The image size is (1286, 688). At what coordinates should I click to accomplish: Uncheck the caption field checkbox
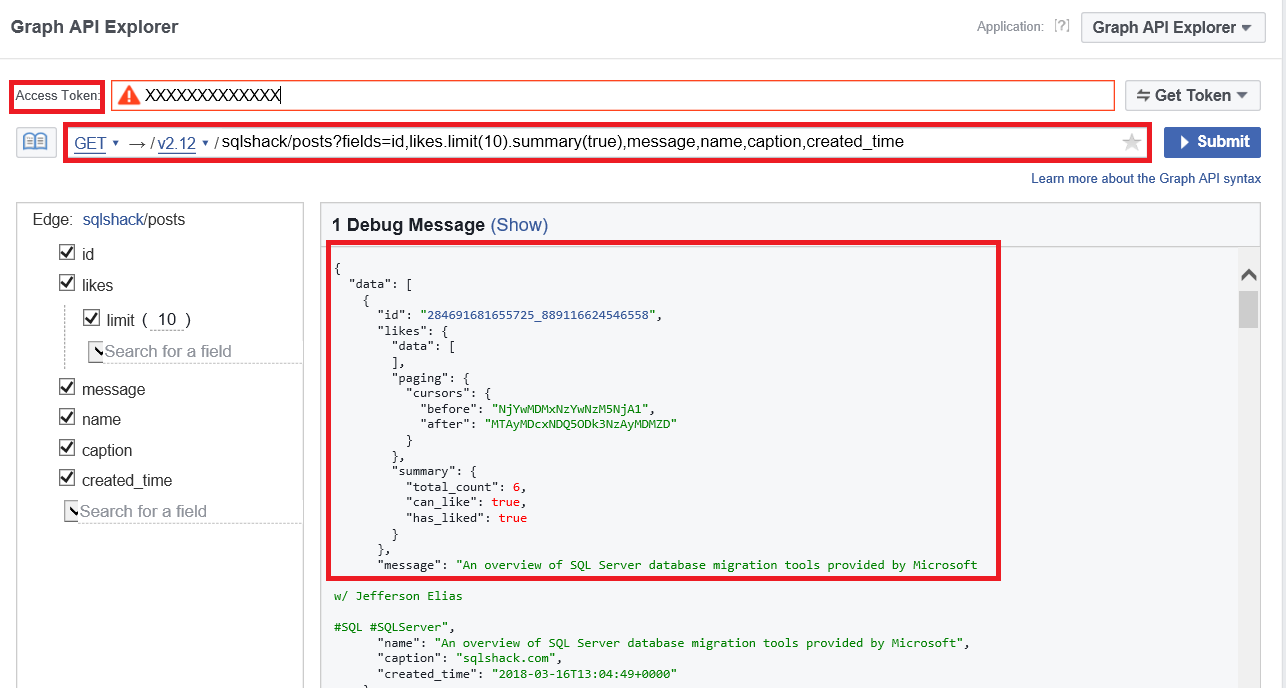[x=68, y=449]
